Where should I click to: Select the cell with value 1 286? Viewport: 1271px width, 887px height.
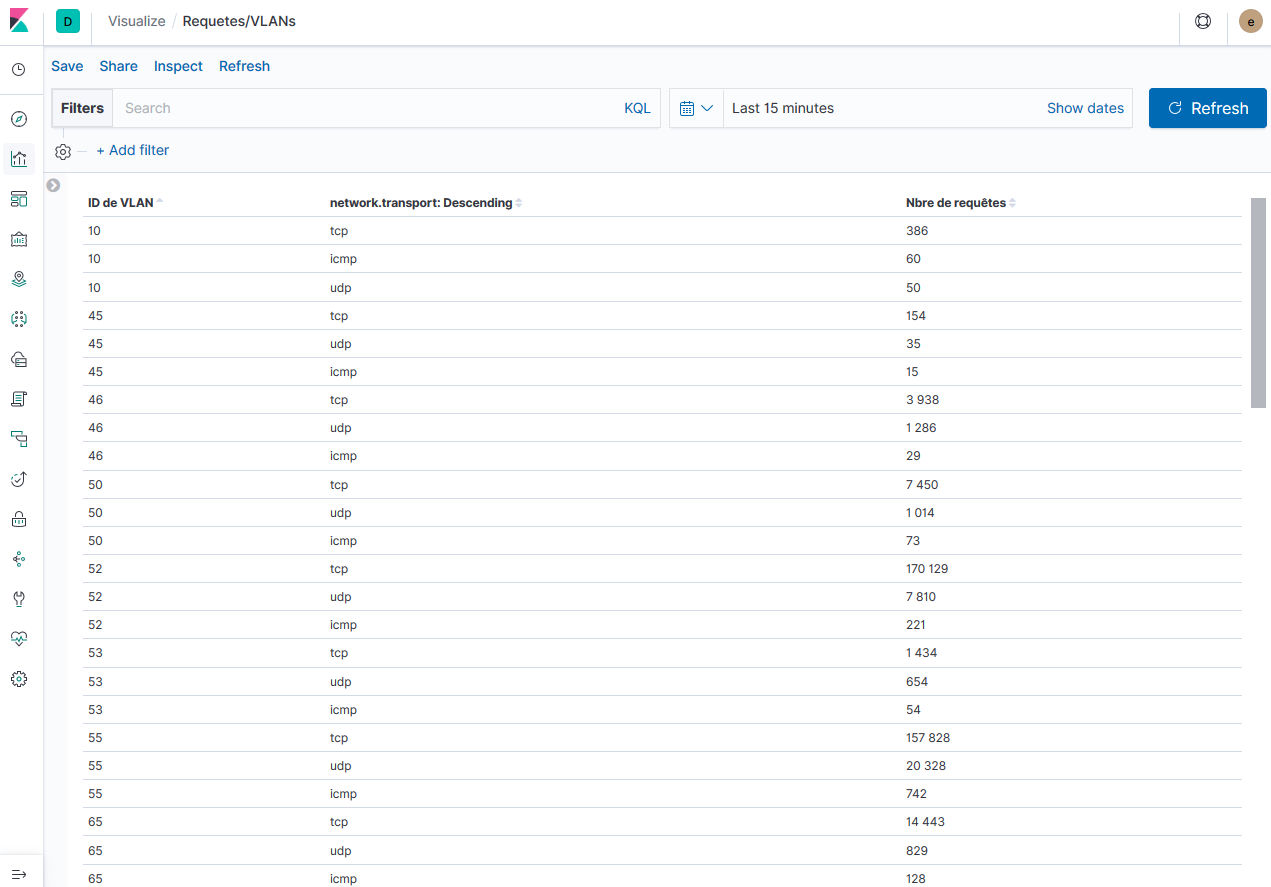[x=921, y=427]
